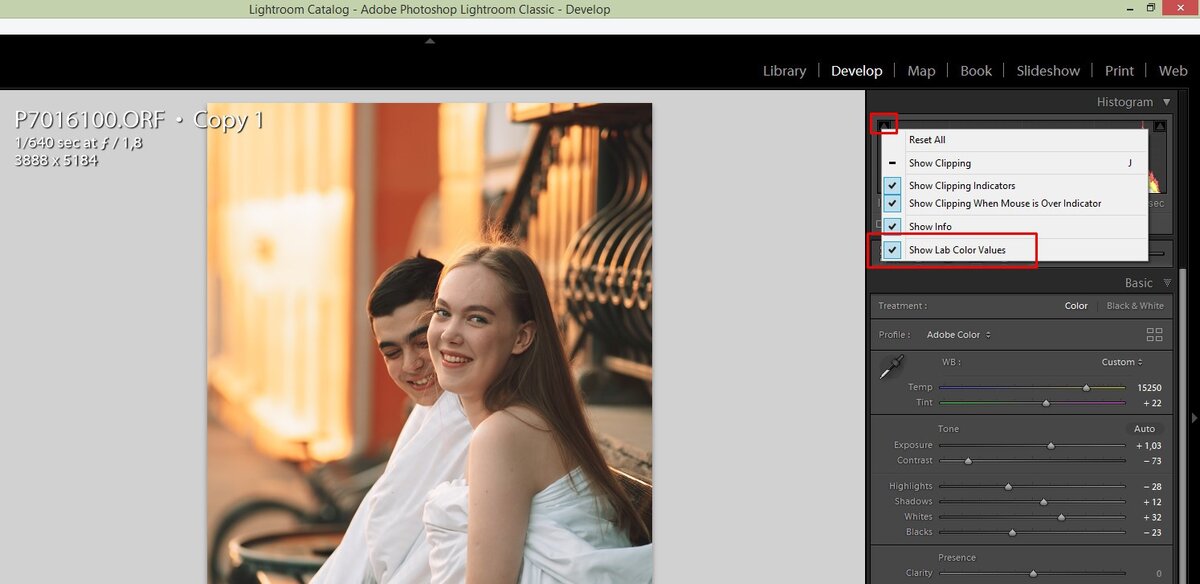Collapse the Basic panel

1166,283
